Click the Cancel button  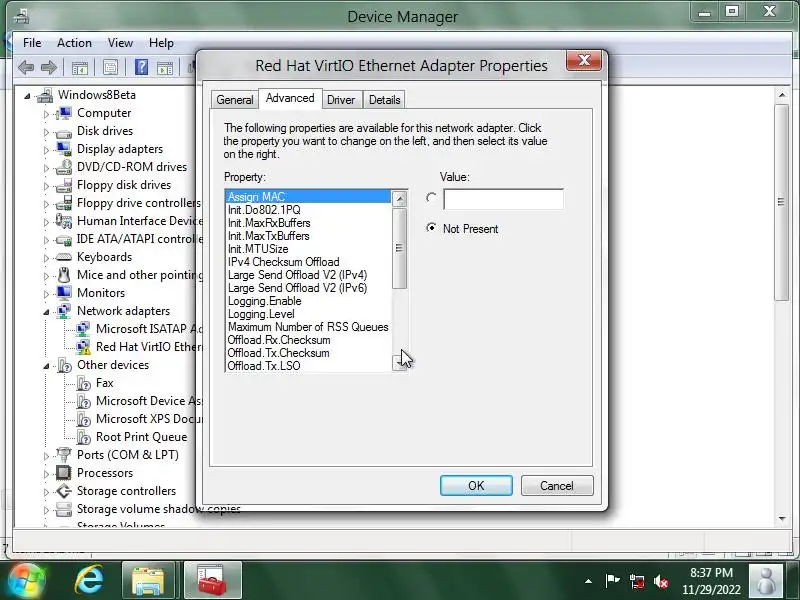click(557, 485)
